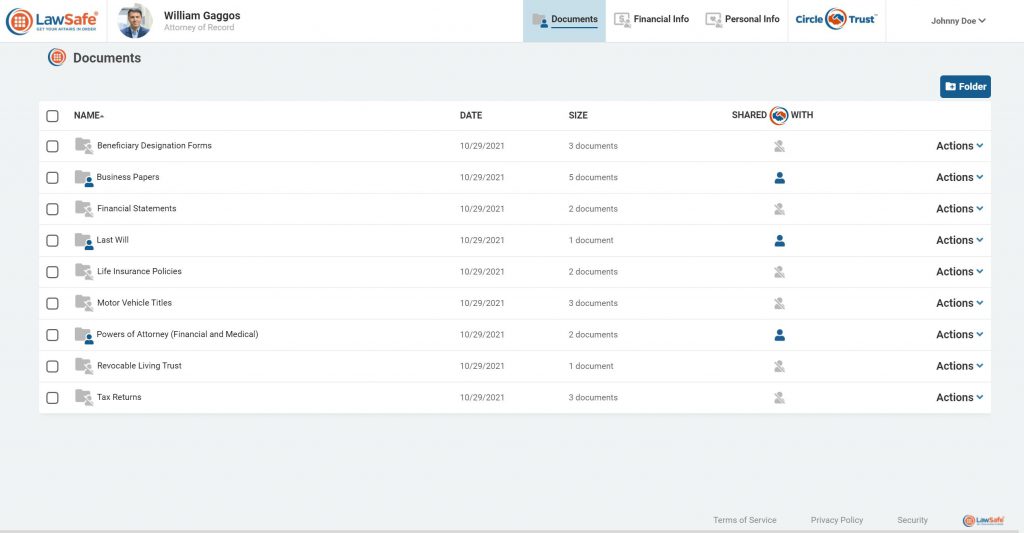Check the Tax Returns checkbox

pyautogui.click(x=52, y=397)
